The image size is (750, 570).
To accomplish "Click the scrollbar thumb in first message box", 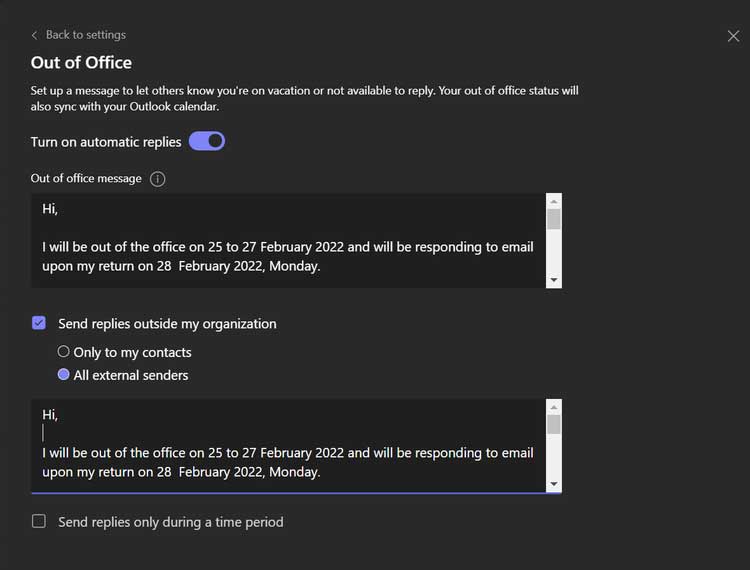I will click(554, 219).
